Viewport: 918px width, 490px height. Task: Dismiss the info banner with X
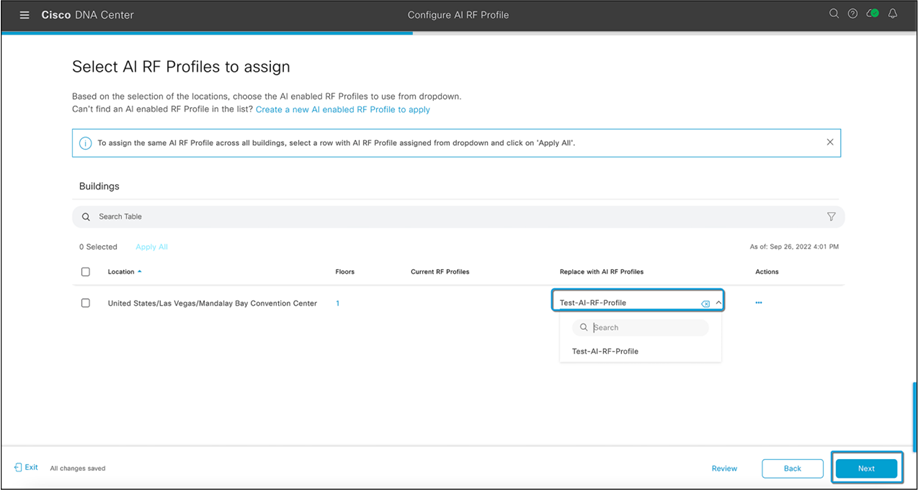830,142
